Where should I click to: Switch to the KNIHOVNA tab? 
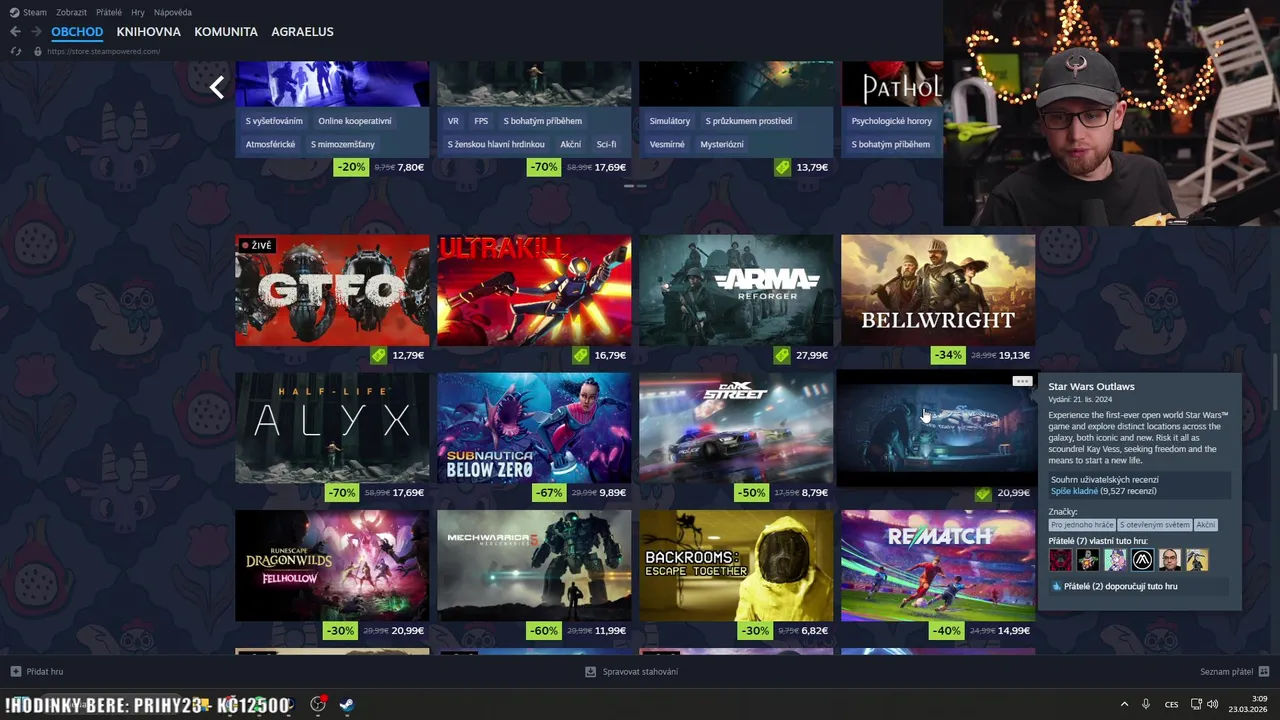(148, 32)
